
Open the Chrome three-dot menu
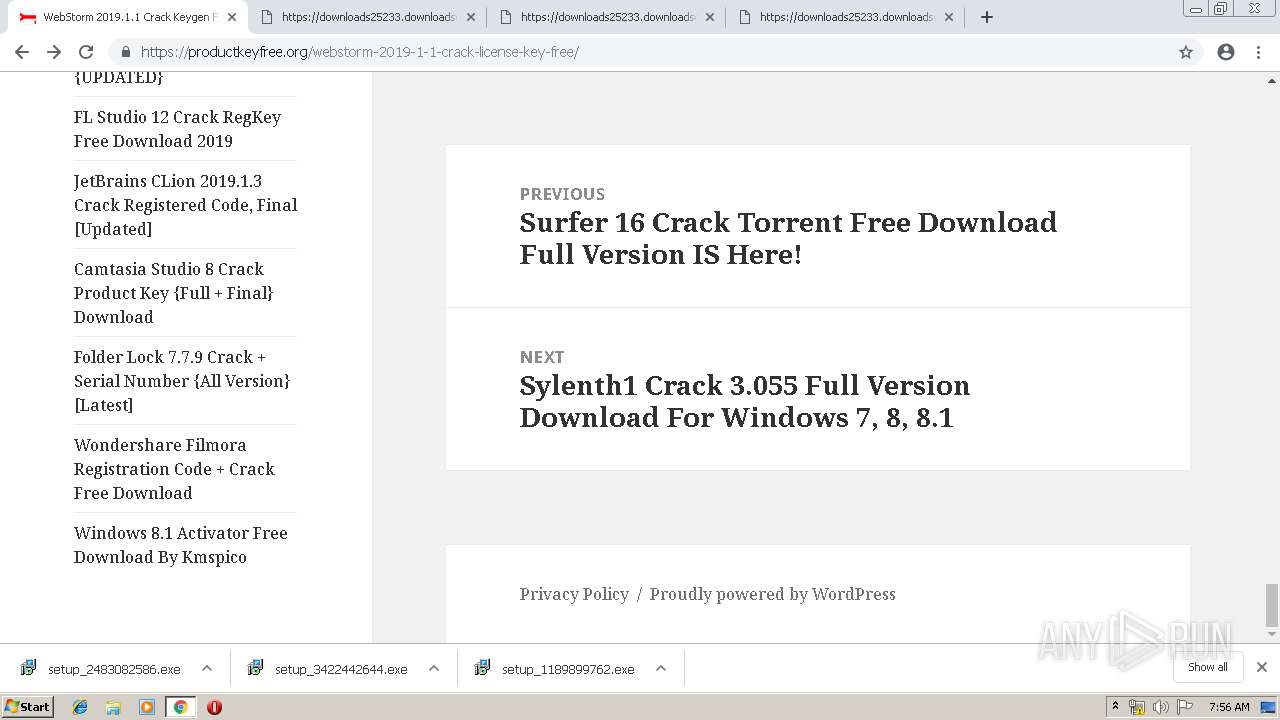[x=1258, y=52]
